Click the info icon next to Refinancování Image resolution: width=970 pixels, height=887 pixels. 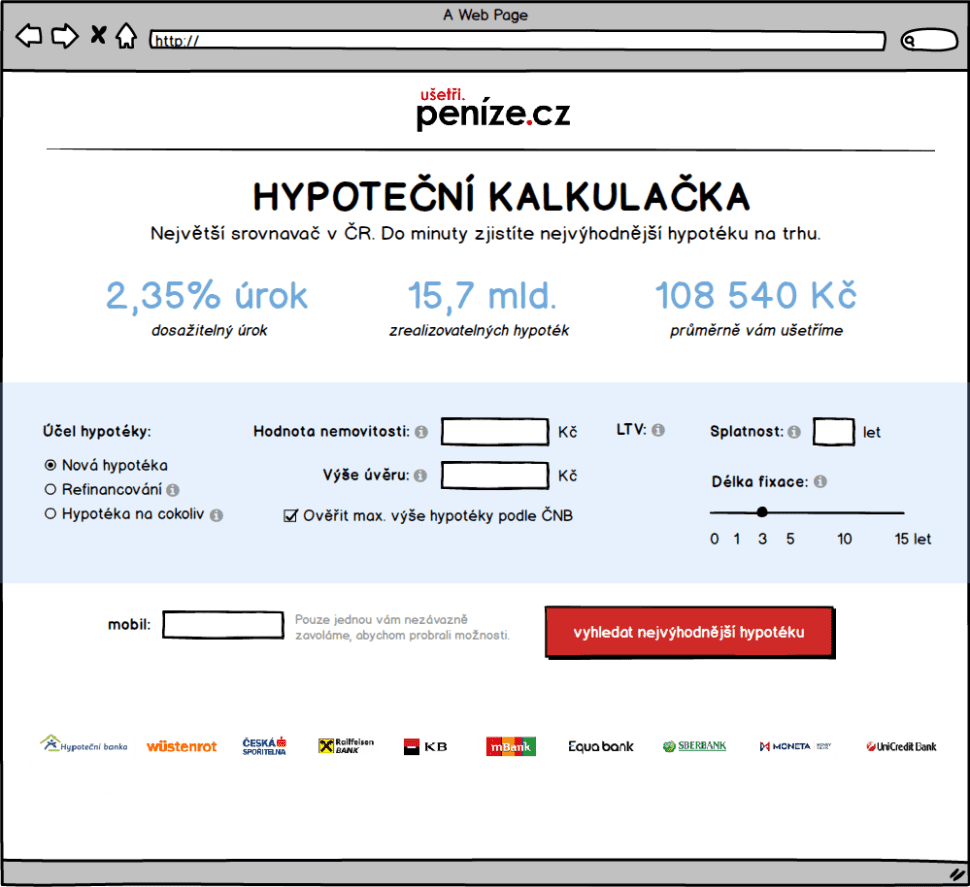(x=173, y=490)
